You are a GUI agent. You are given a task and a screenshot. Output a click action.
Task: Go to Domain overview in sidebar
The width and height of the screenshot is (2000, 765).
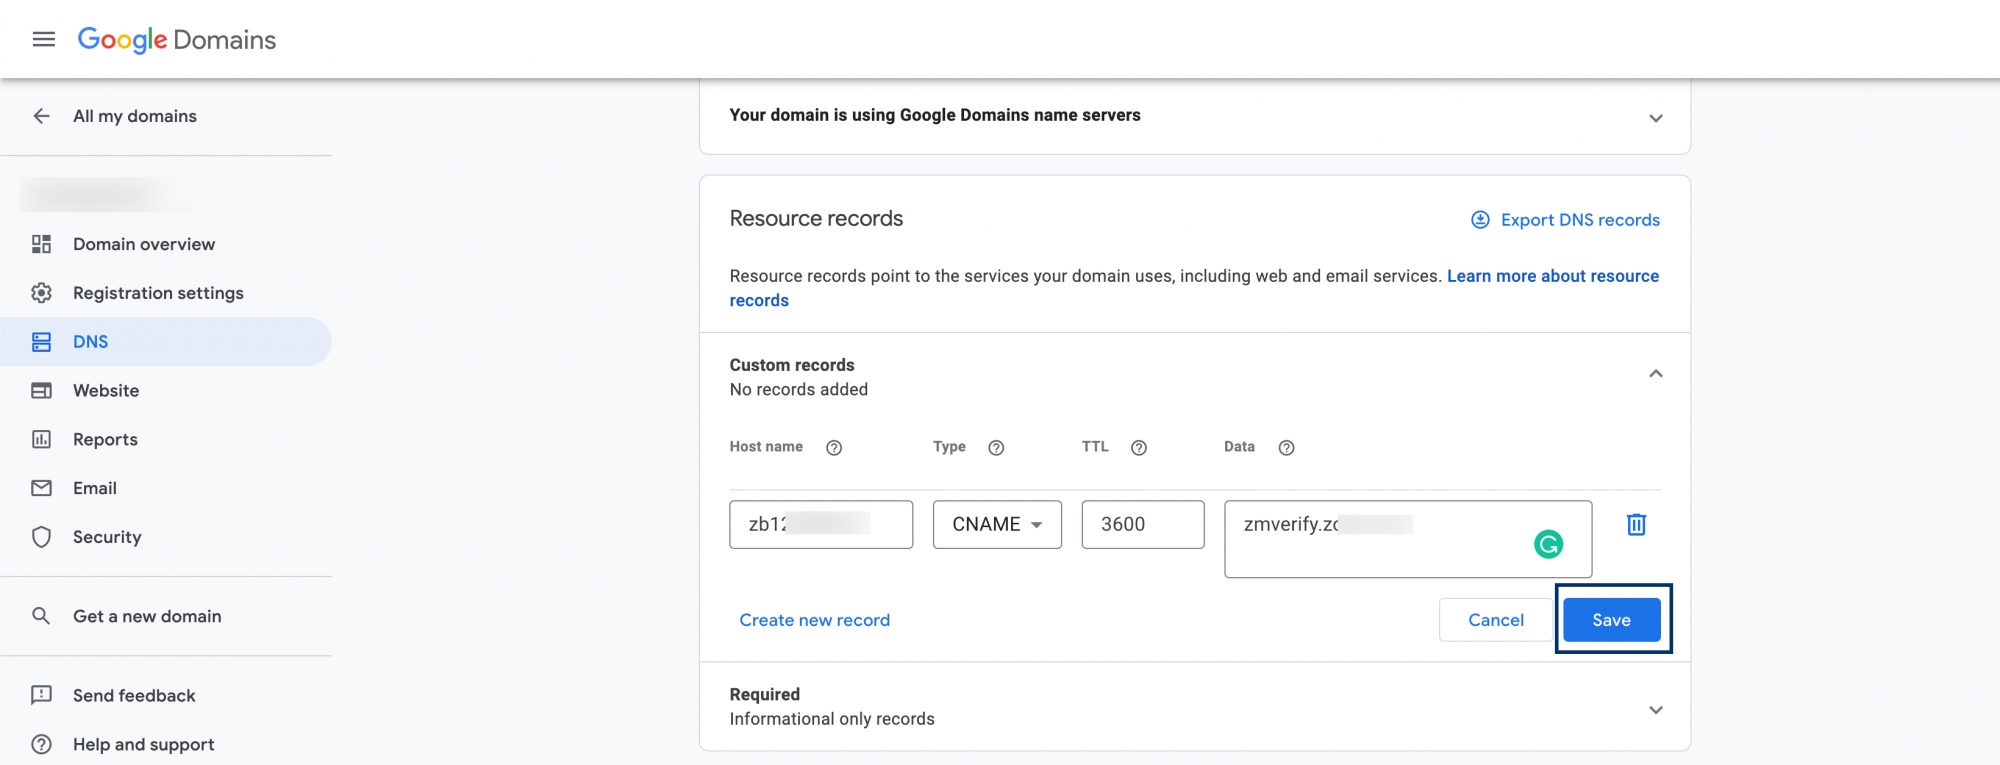tap(143, 244)
